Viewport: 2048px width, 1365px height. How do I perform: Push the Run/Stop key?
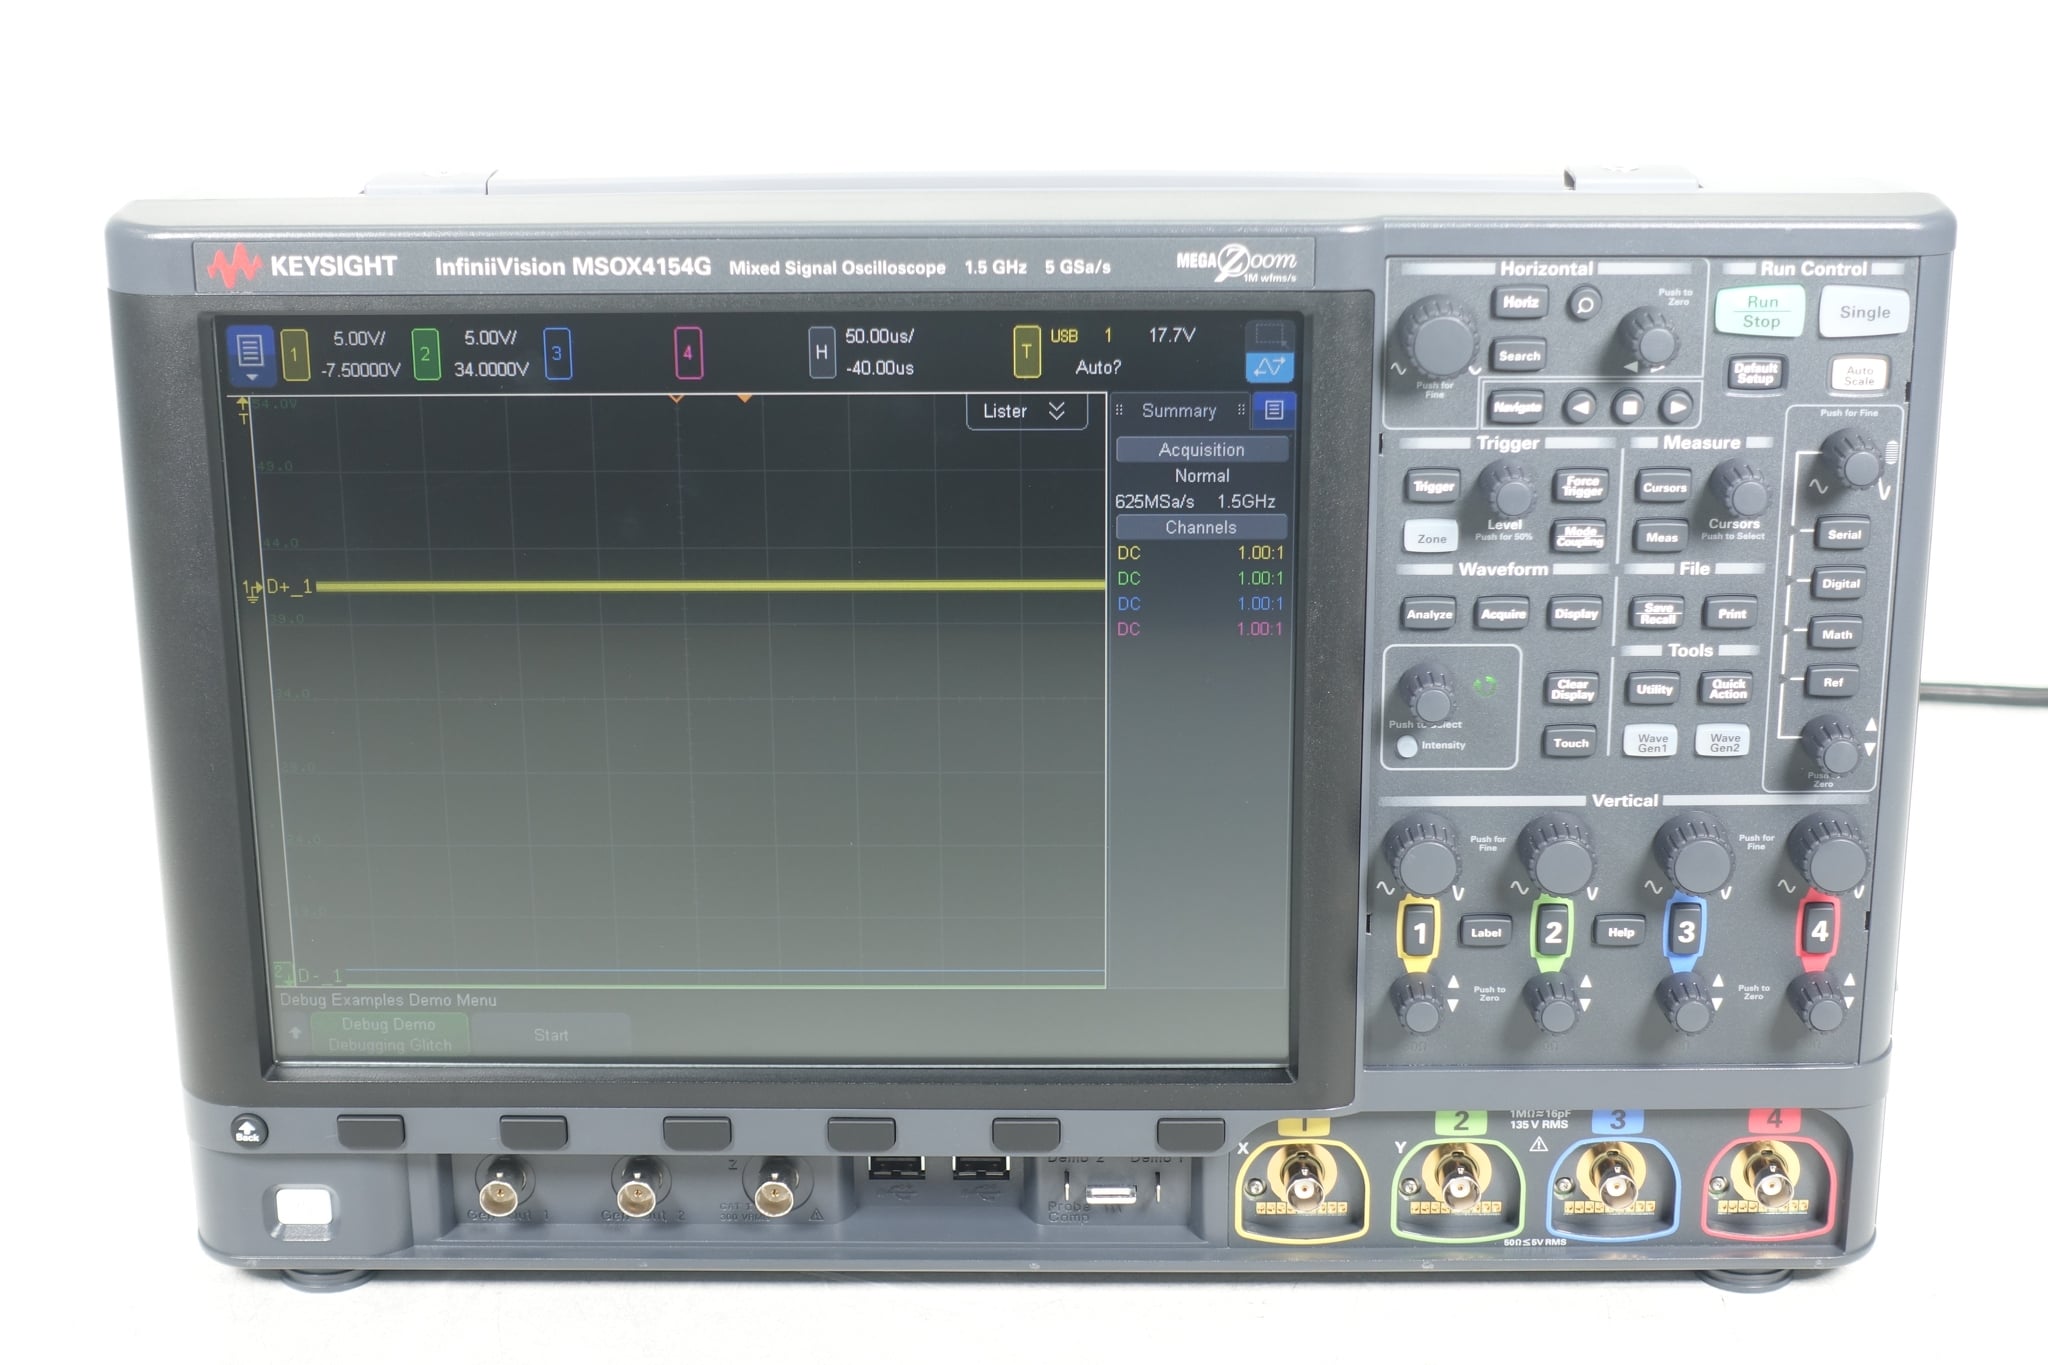coord(1761,311)
